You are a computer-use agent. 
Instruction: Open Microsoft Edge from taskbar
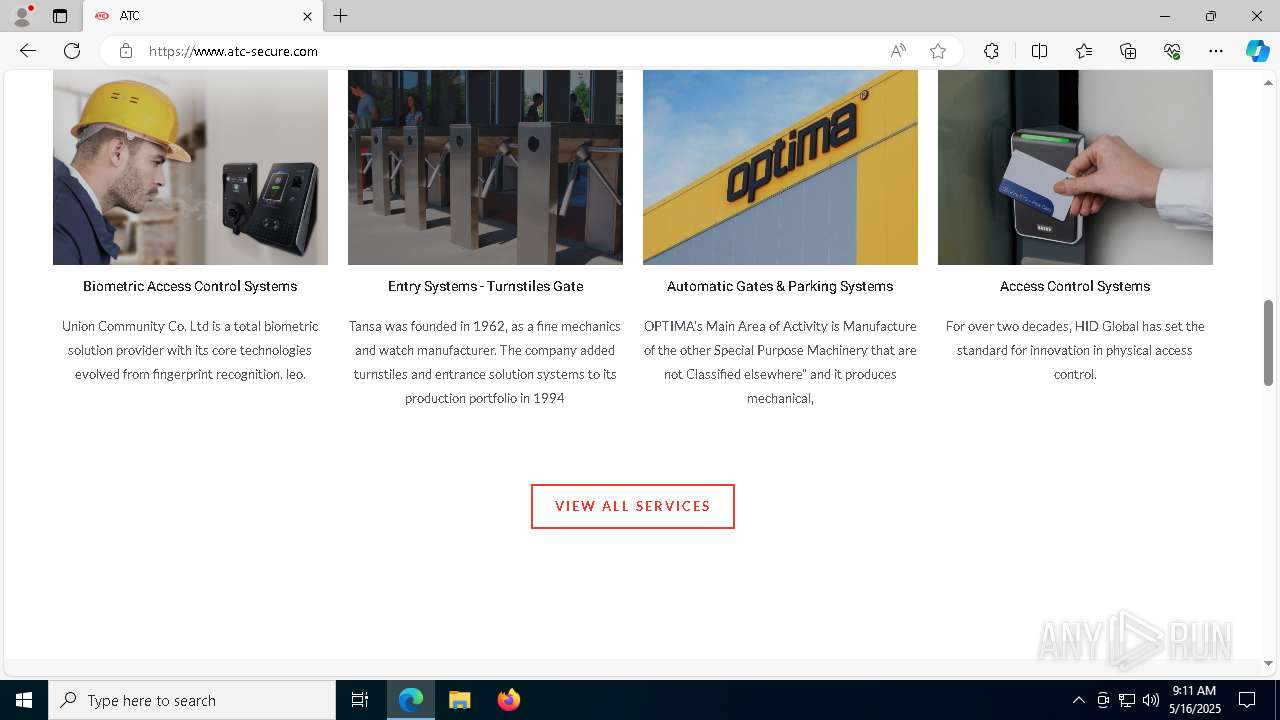point(411,700)
